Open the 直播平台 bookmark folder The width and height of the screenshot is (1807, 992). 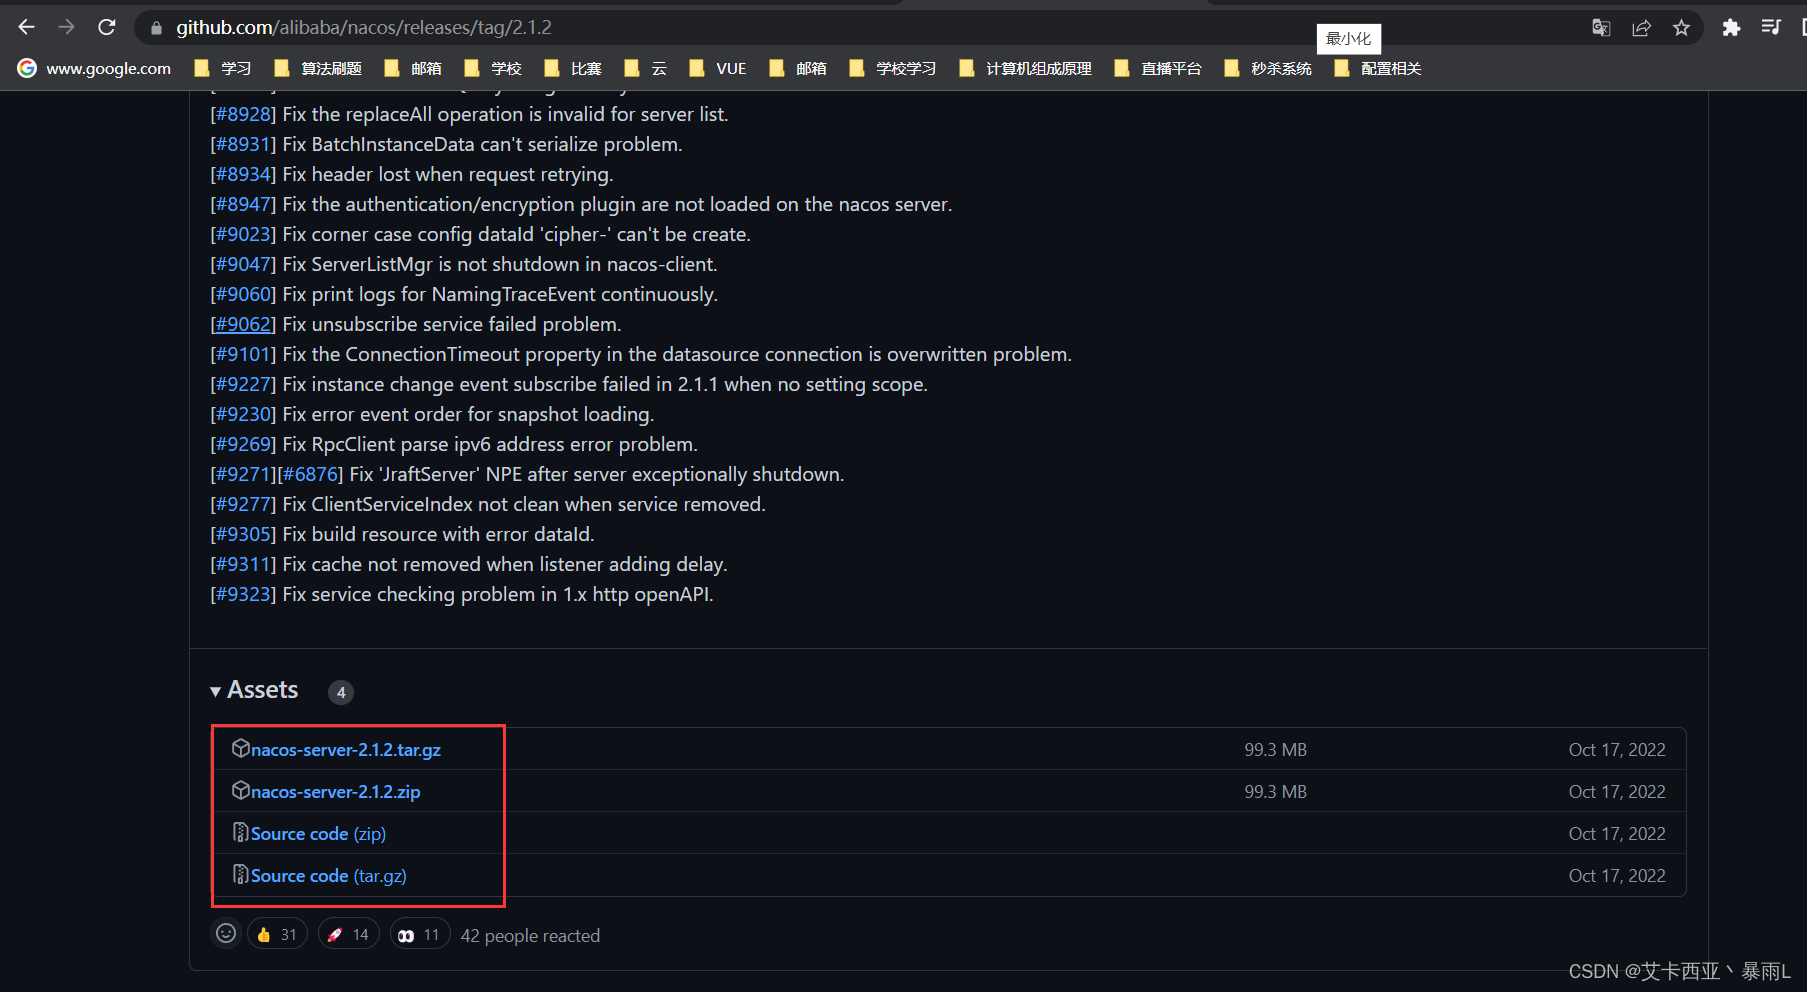[x=1158, y=68]
